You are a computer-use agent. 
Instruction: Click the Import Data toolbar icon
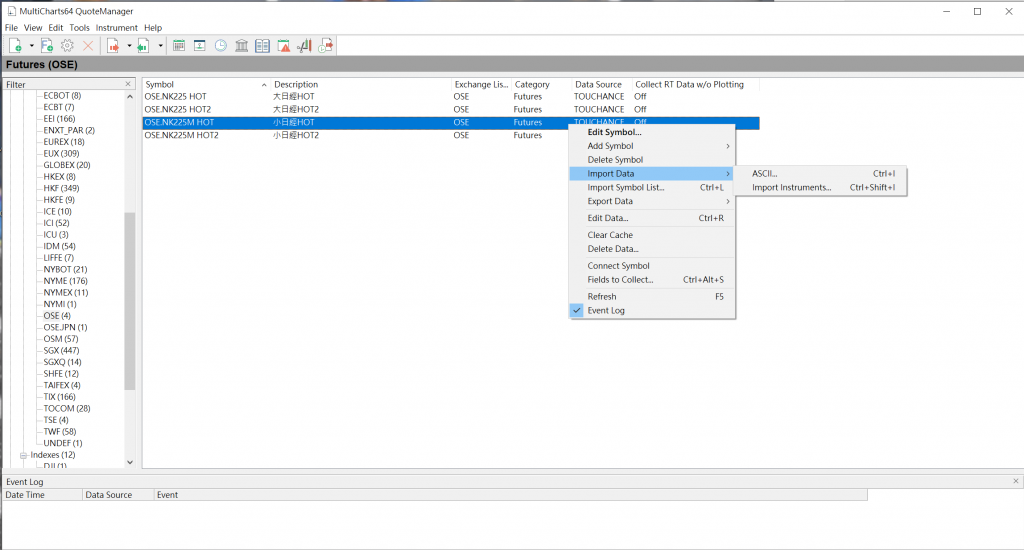tap(144, 46)
